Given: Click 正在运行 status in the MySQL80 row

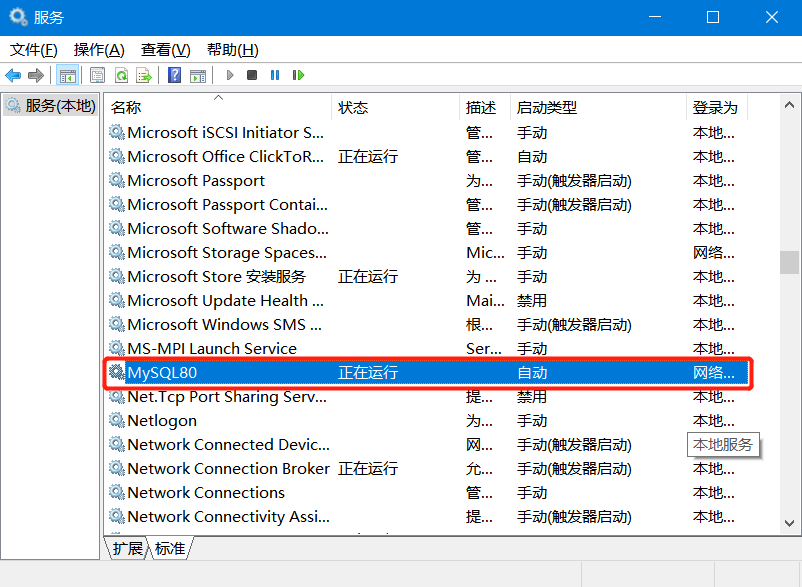Looking at the screenshot, I should 368,372.
